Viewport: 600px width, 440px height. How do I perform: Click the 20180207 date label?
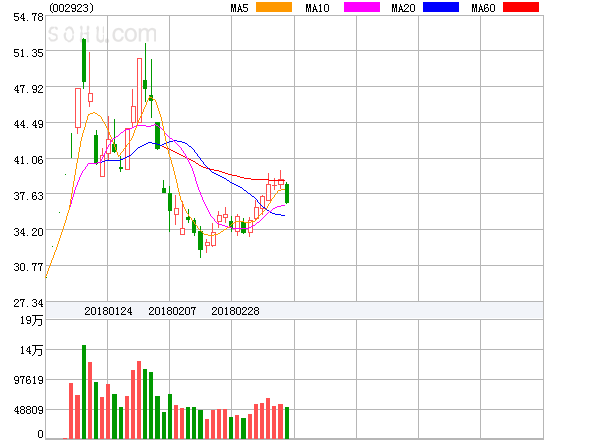pyautogui.click(x=172, y=311)
